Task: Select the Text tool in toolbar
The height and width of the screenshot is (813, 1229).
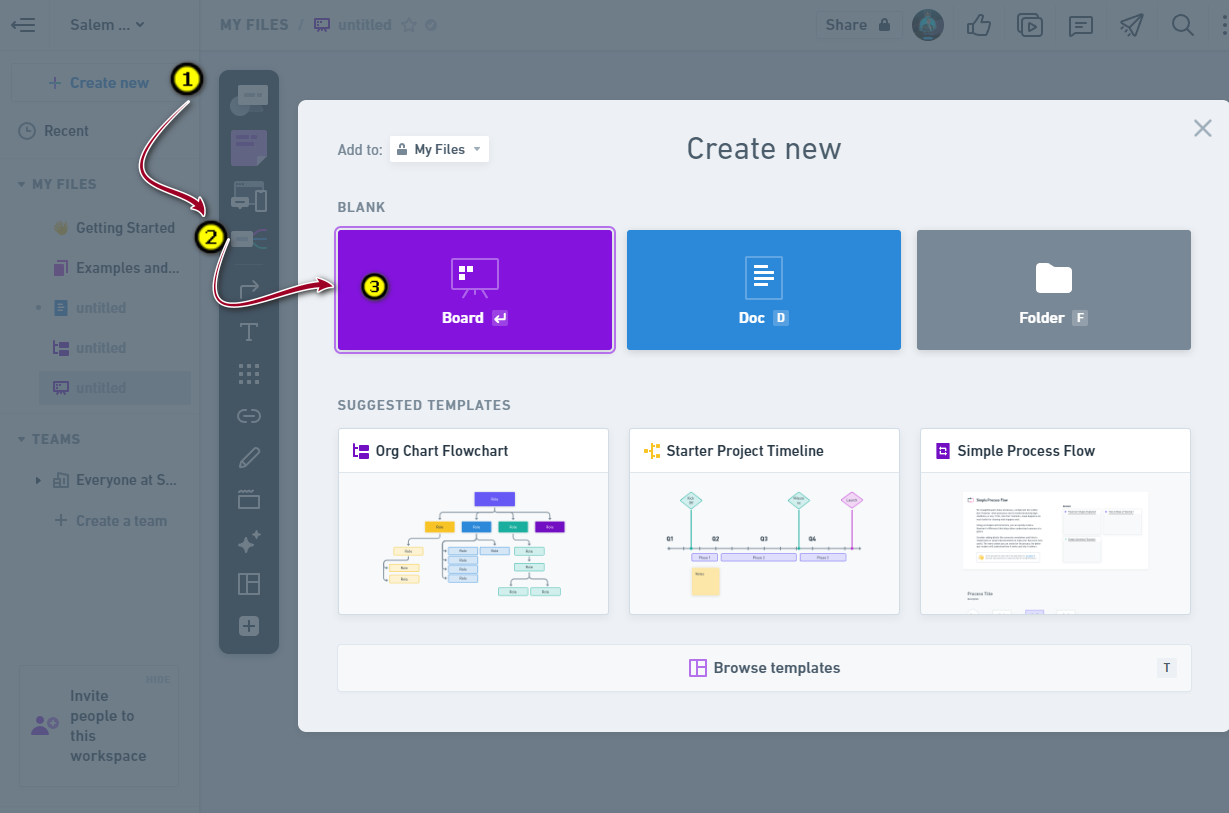Action: (249, 332)
